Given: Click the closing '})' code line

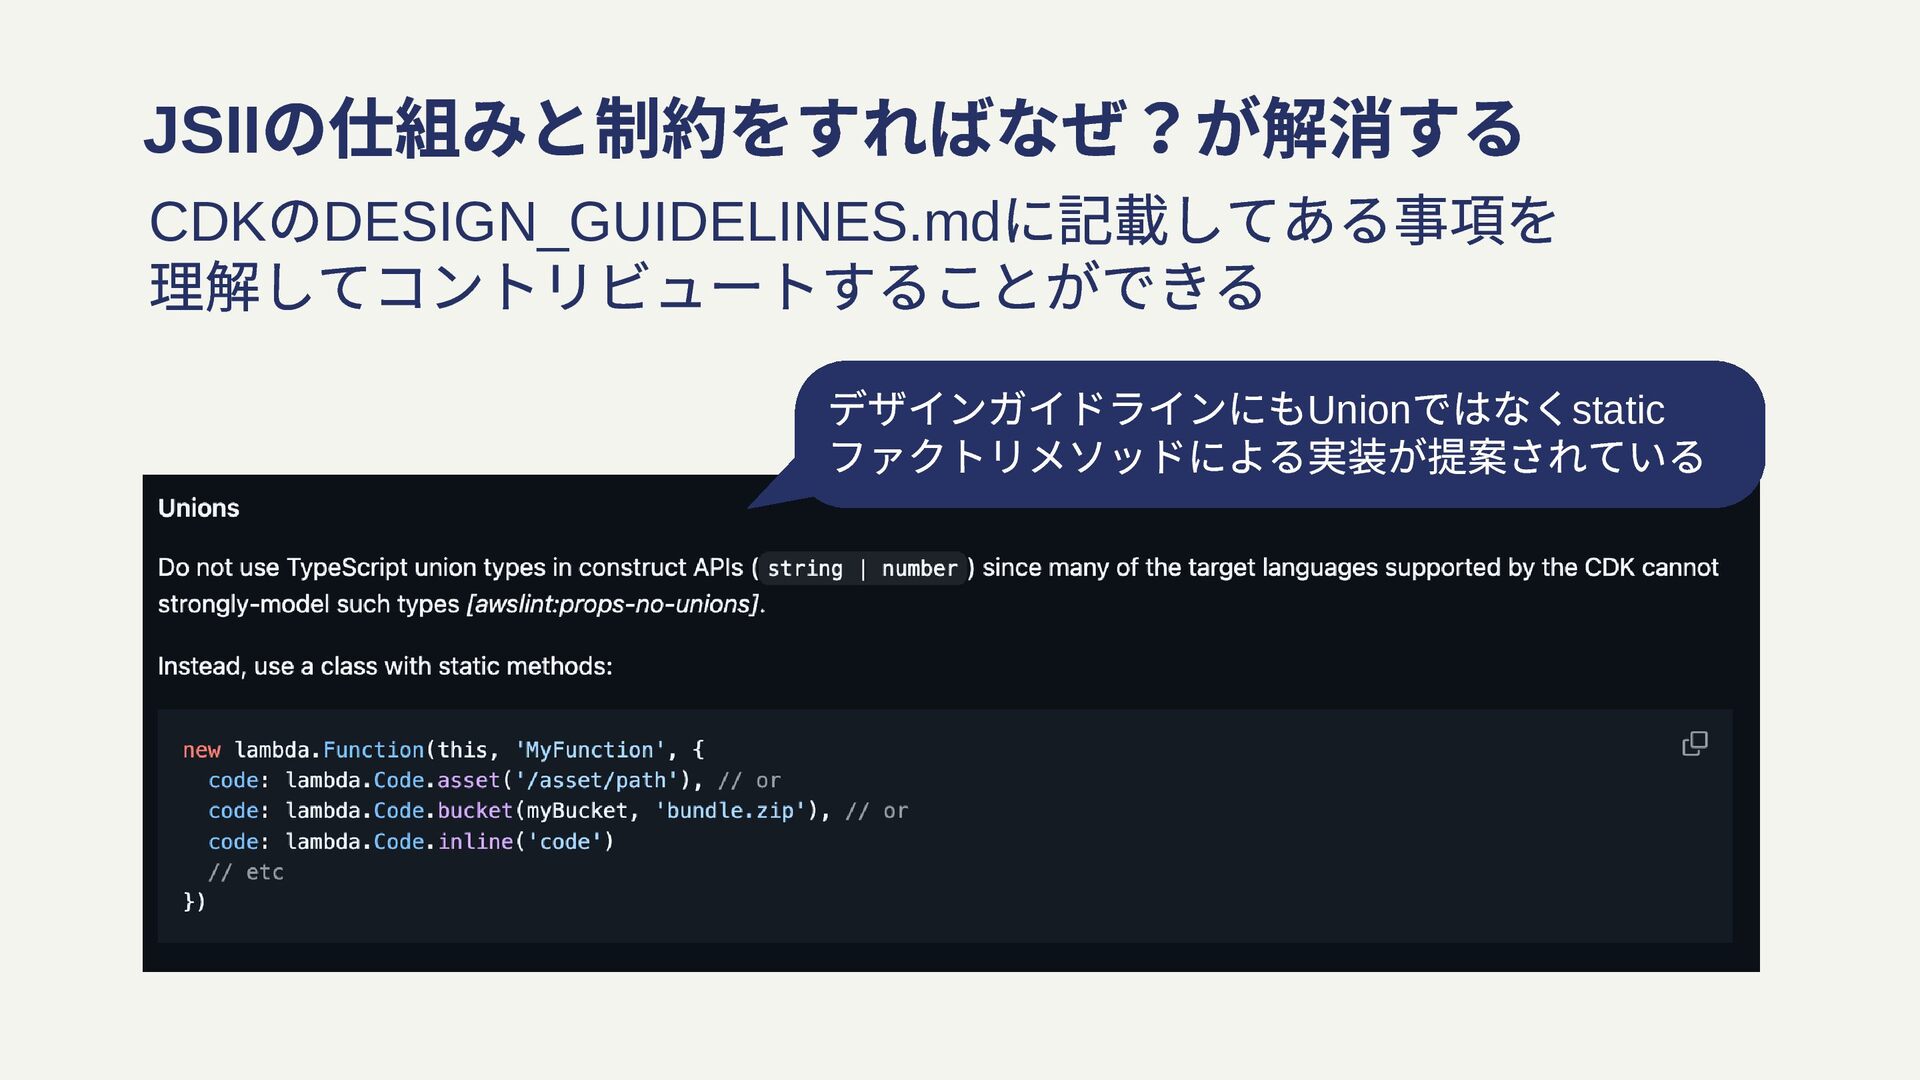Looking at the screenshot, I should 194,902.
